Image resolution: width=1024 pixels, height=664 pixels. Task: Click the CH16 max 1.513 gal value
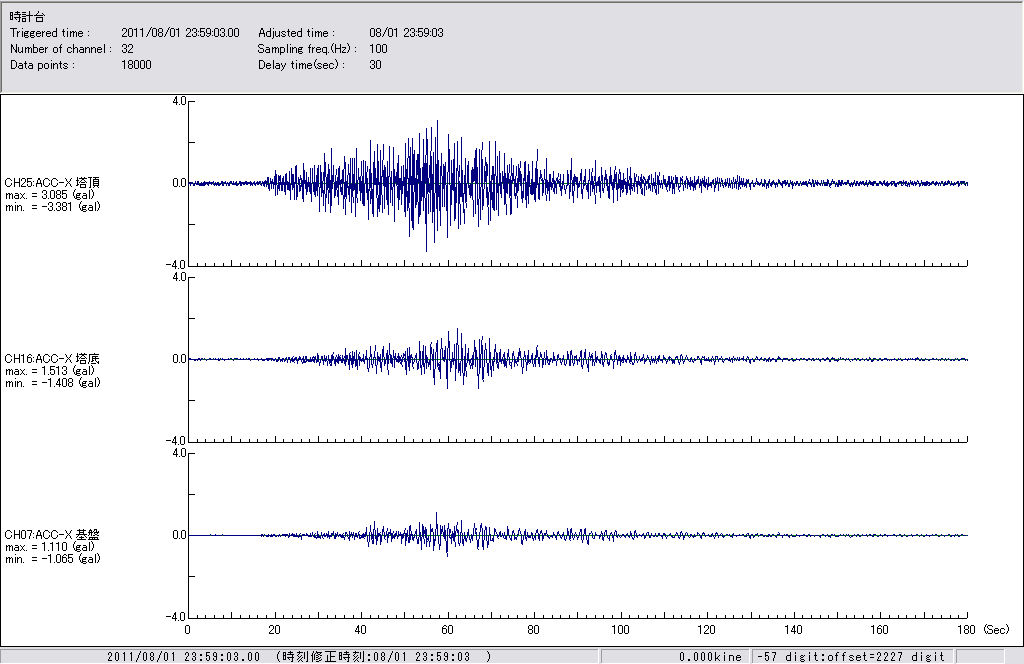[50, 370]
